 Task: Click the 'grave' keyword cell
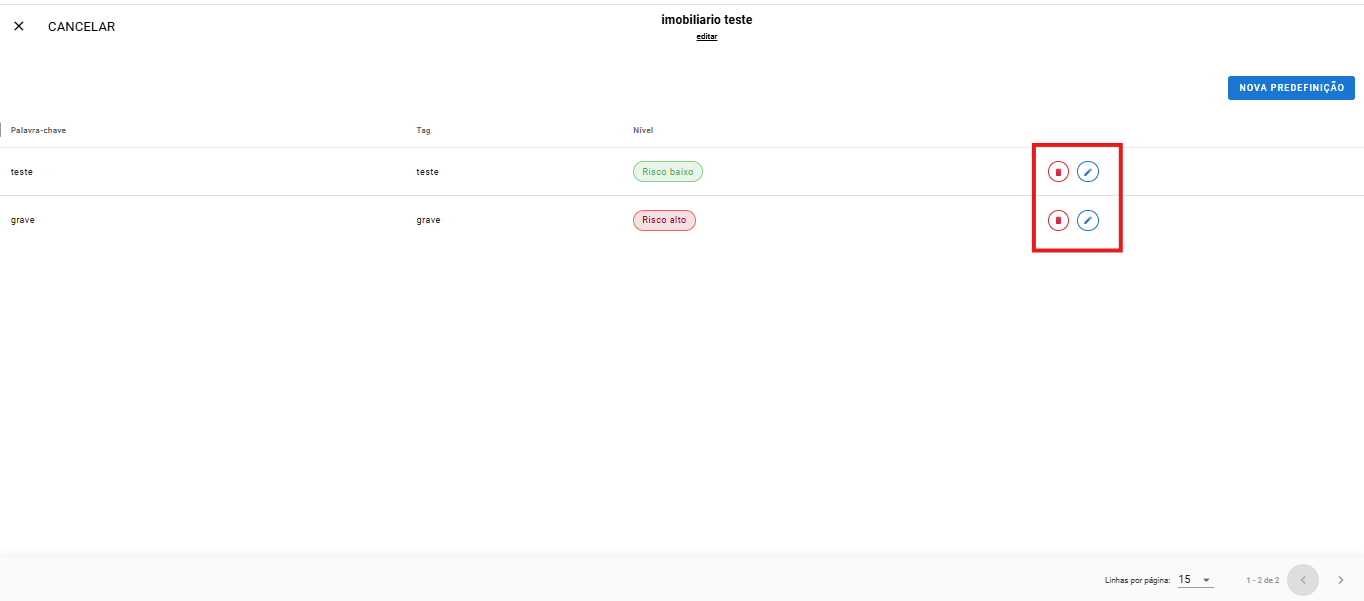click(x=23, y=220)
